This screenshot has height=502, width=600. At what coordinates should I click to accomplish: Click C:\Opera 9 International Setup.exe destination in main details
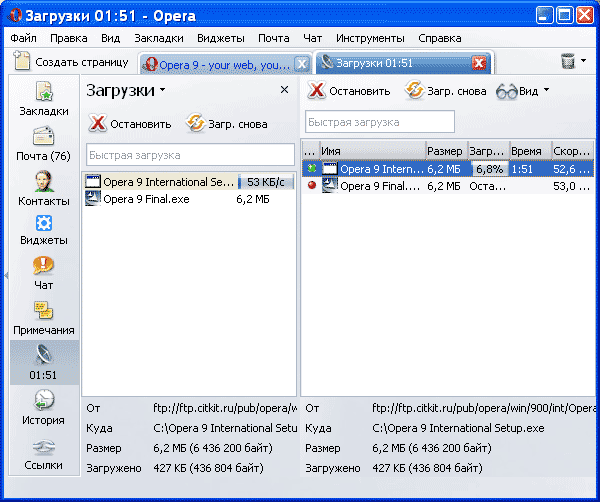coord(458,428)
